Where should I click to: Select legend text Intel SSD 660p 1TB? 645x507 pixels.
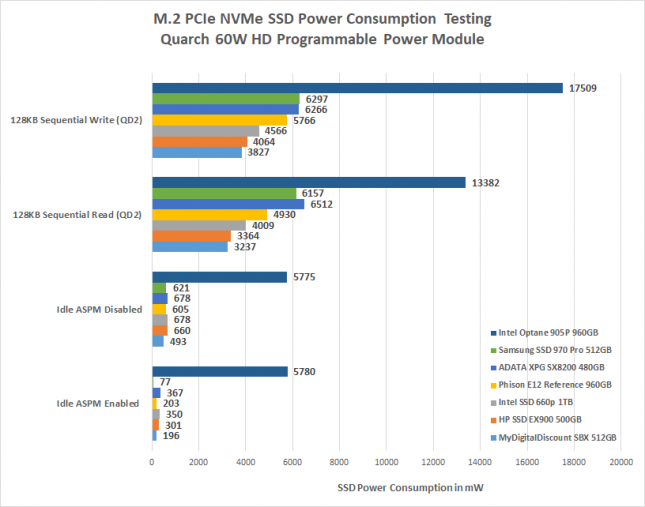(536, 402)
